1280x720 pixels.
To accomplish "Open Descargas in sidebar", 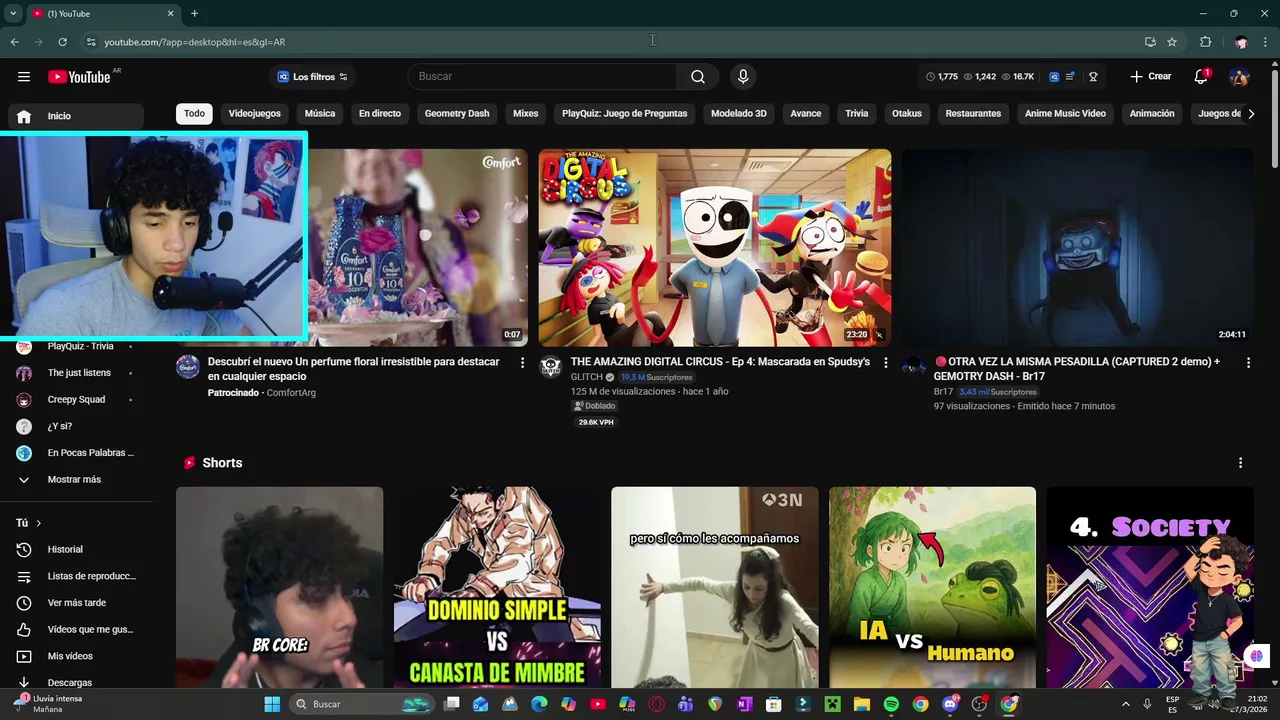I will click(x=78, y=682).
